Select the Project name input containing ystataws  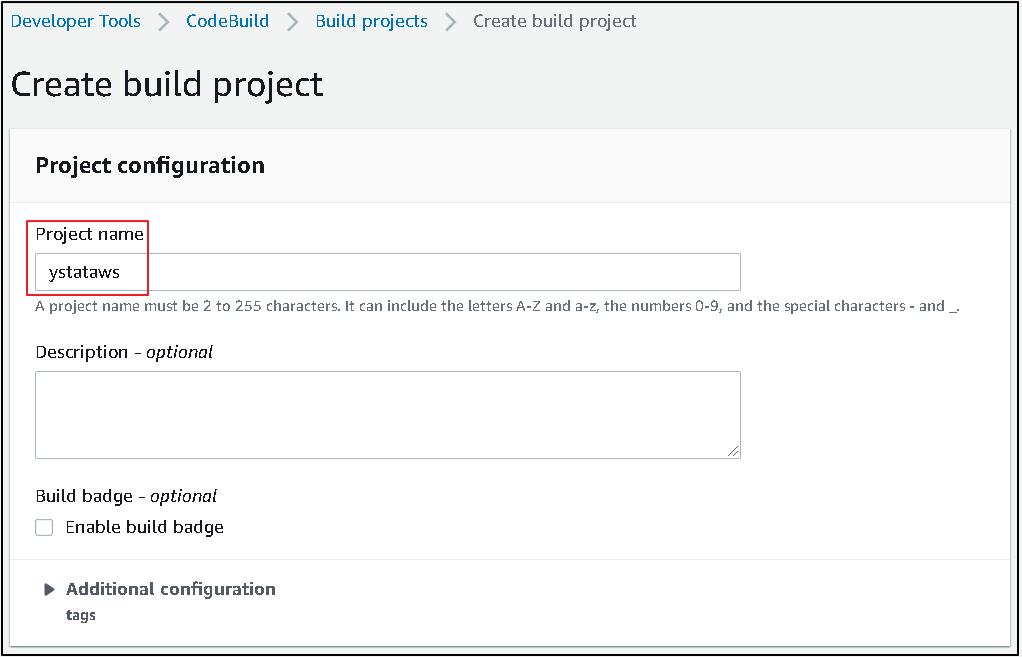[388, 271]
